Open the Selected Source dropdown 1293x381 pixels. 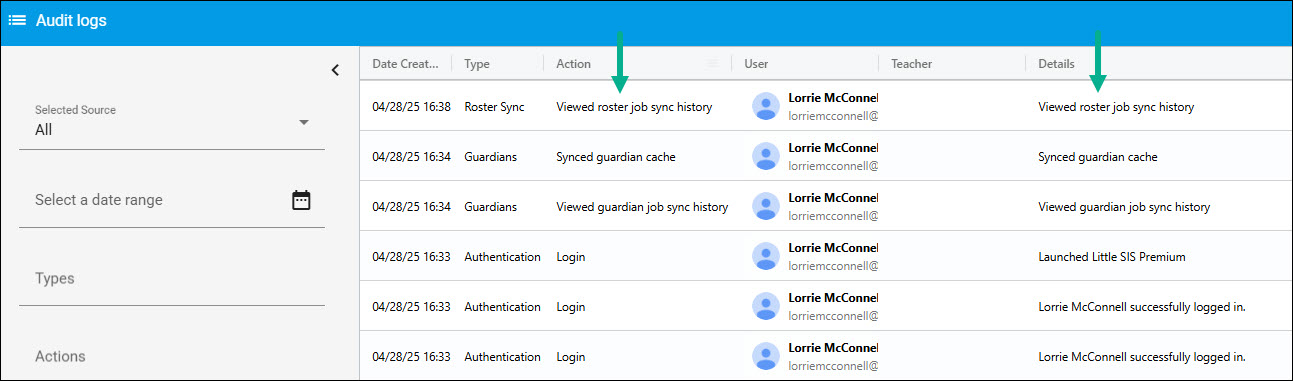pos(172,122)
